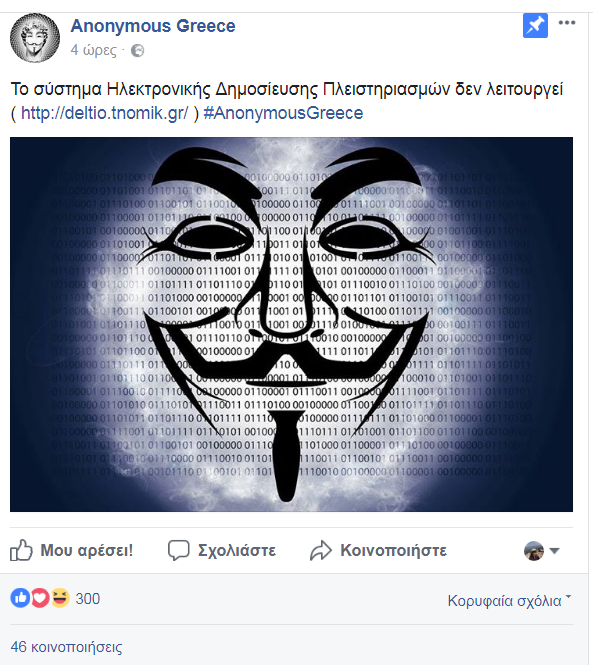The image size is (593, 665).
Task: Click the red heart love reaction
Action: (x=40, y=598)
